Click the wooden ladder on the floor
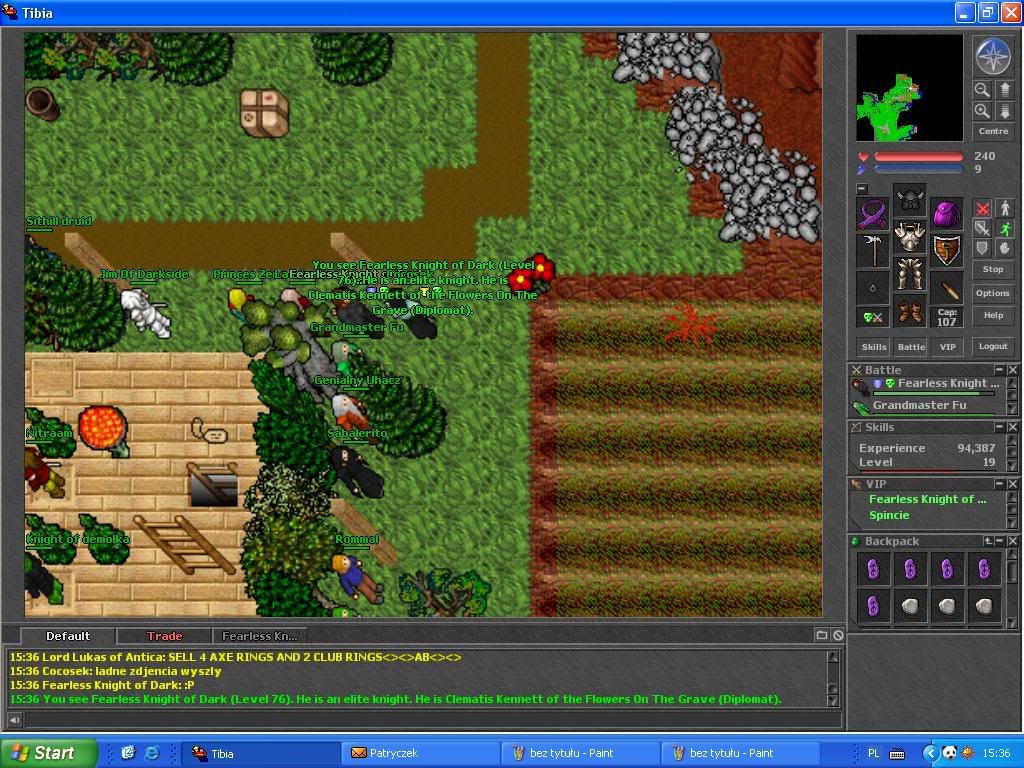The width and height of the screenshot is (1024, 768). click(185, 545)
